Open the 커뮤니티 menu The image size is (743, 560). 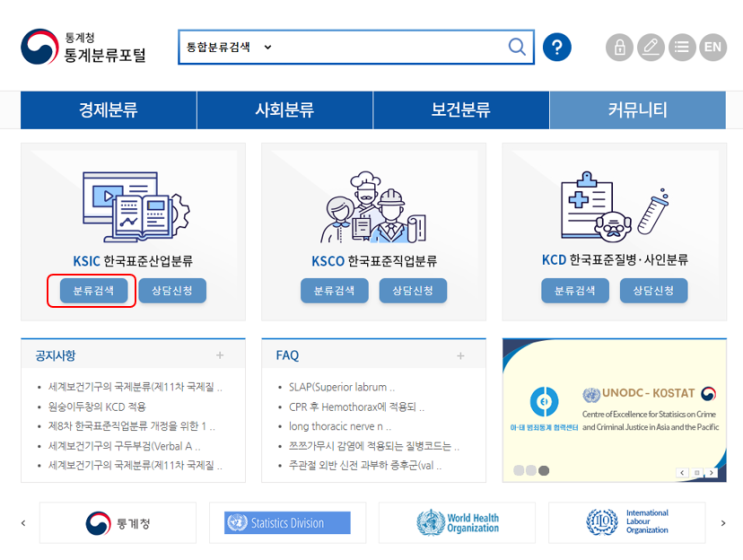[x=638, y=110]
